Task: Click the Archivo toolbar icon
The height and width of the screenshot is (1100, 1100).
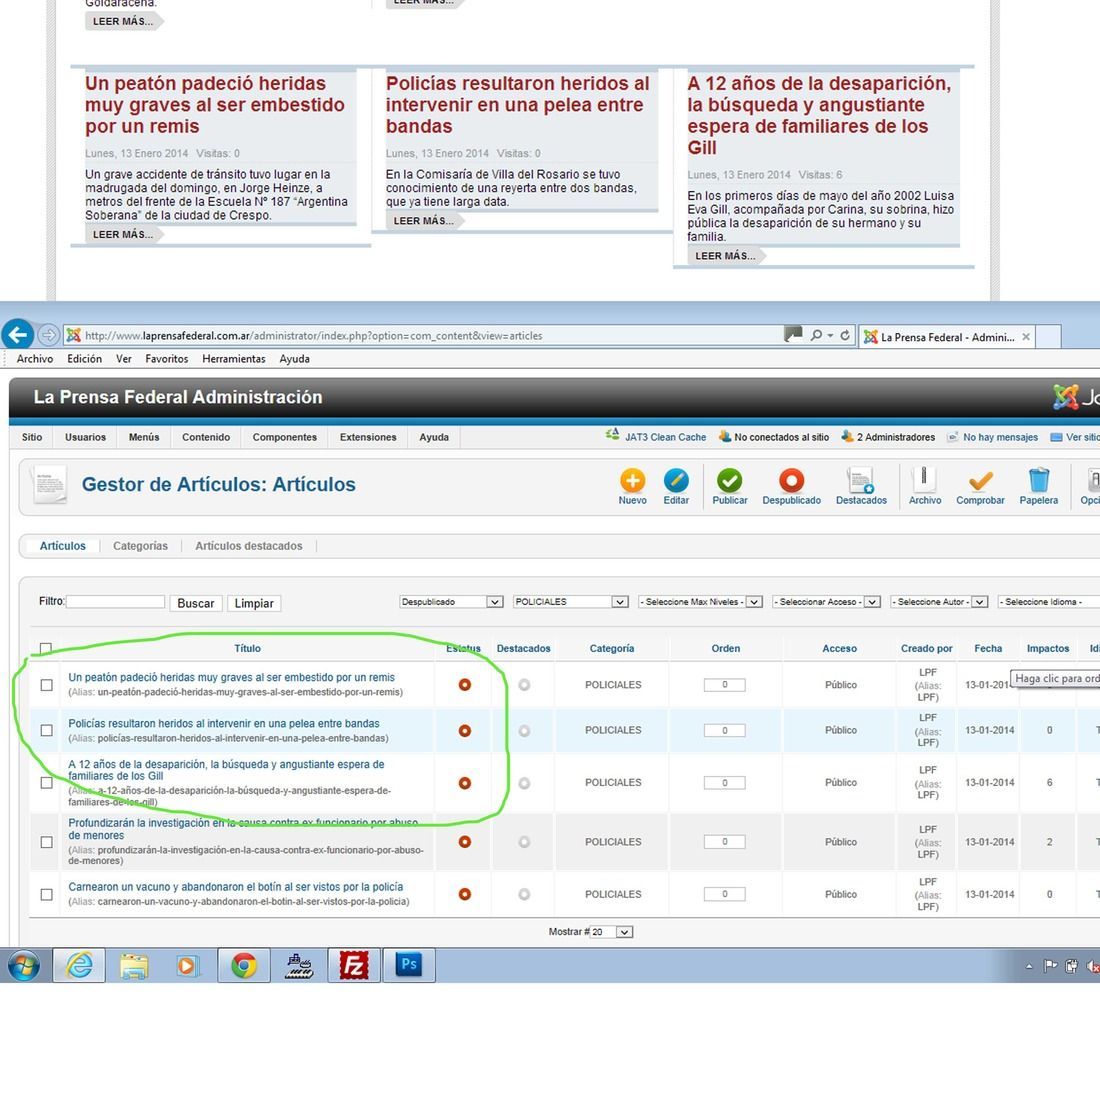Action: click(x=924, y=481)
